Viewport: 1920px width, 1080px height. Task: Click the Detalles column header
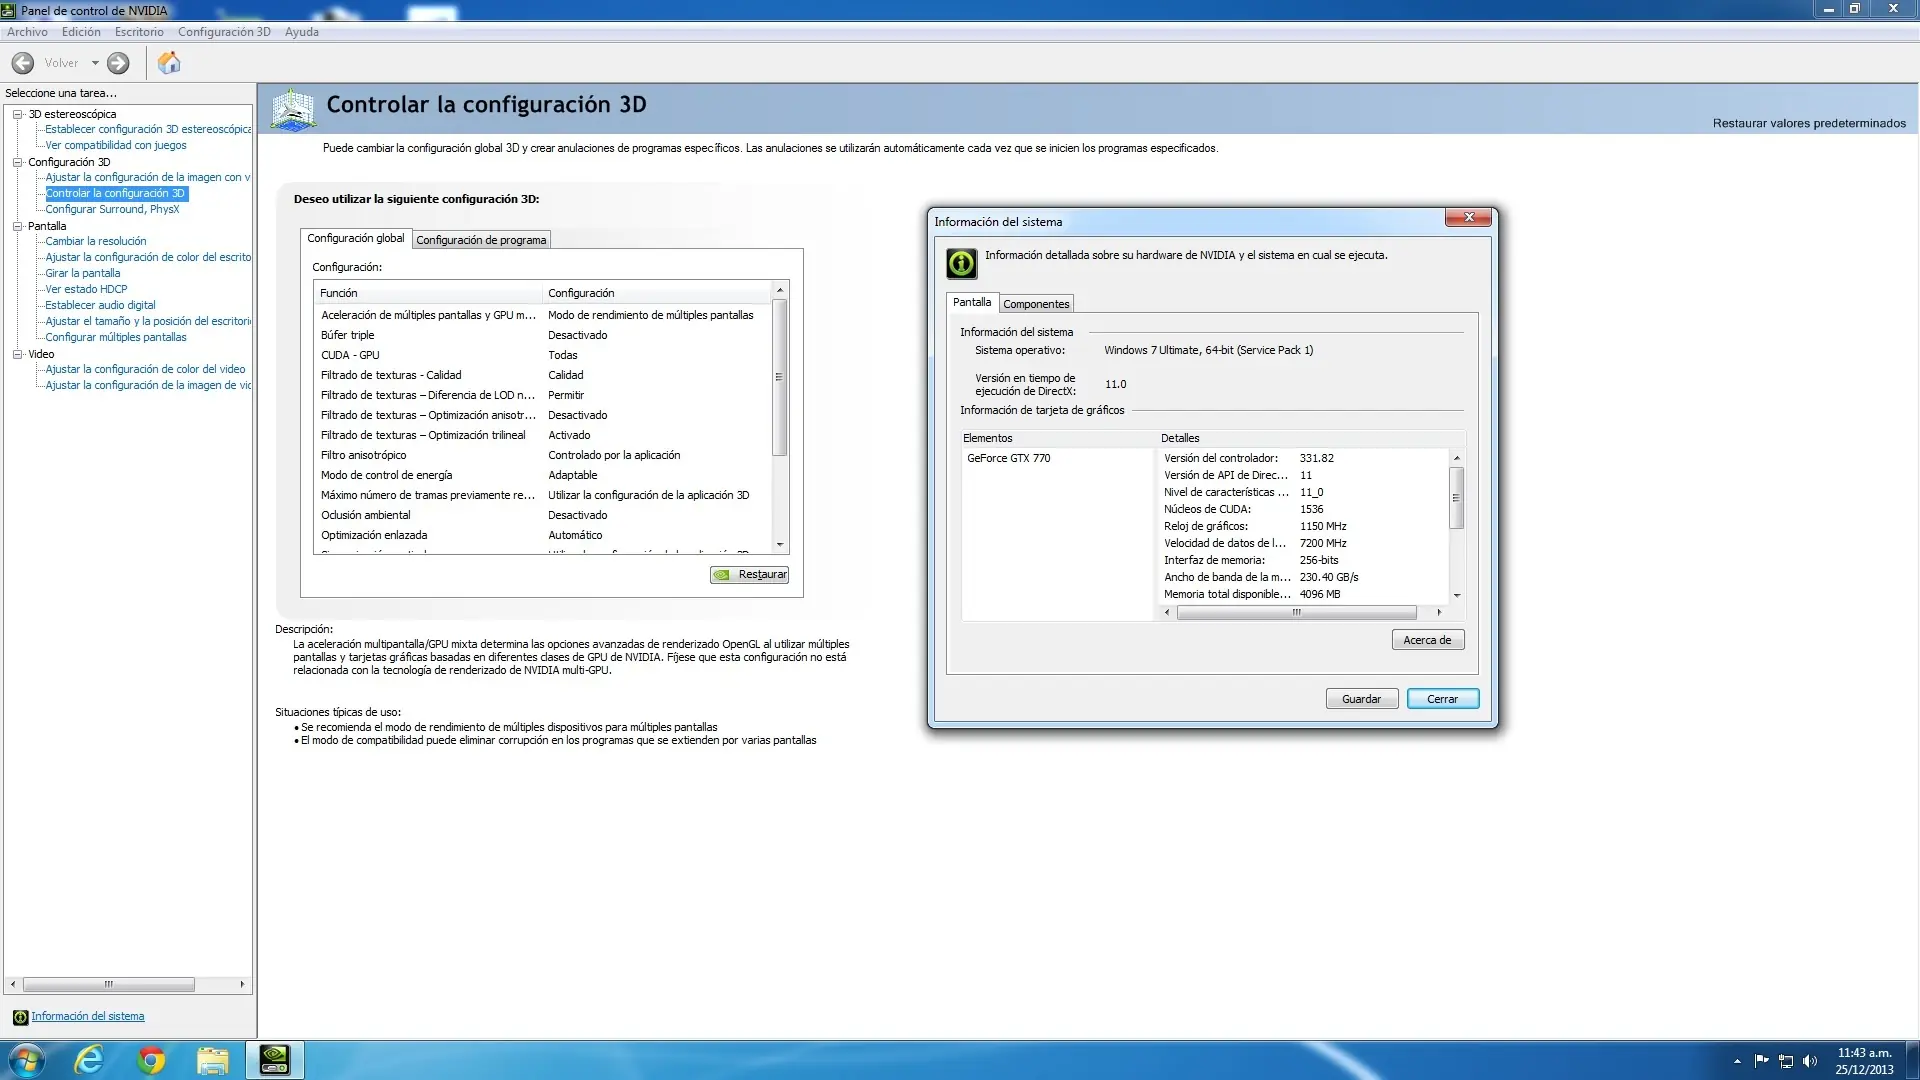click(1311, 439)
